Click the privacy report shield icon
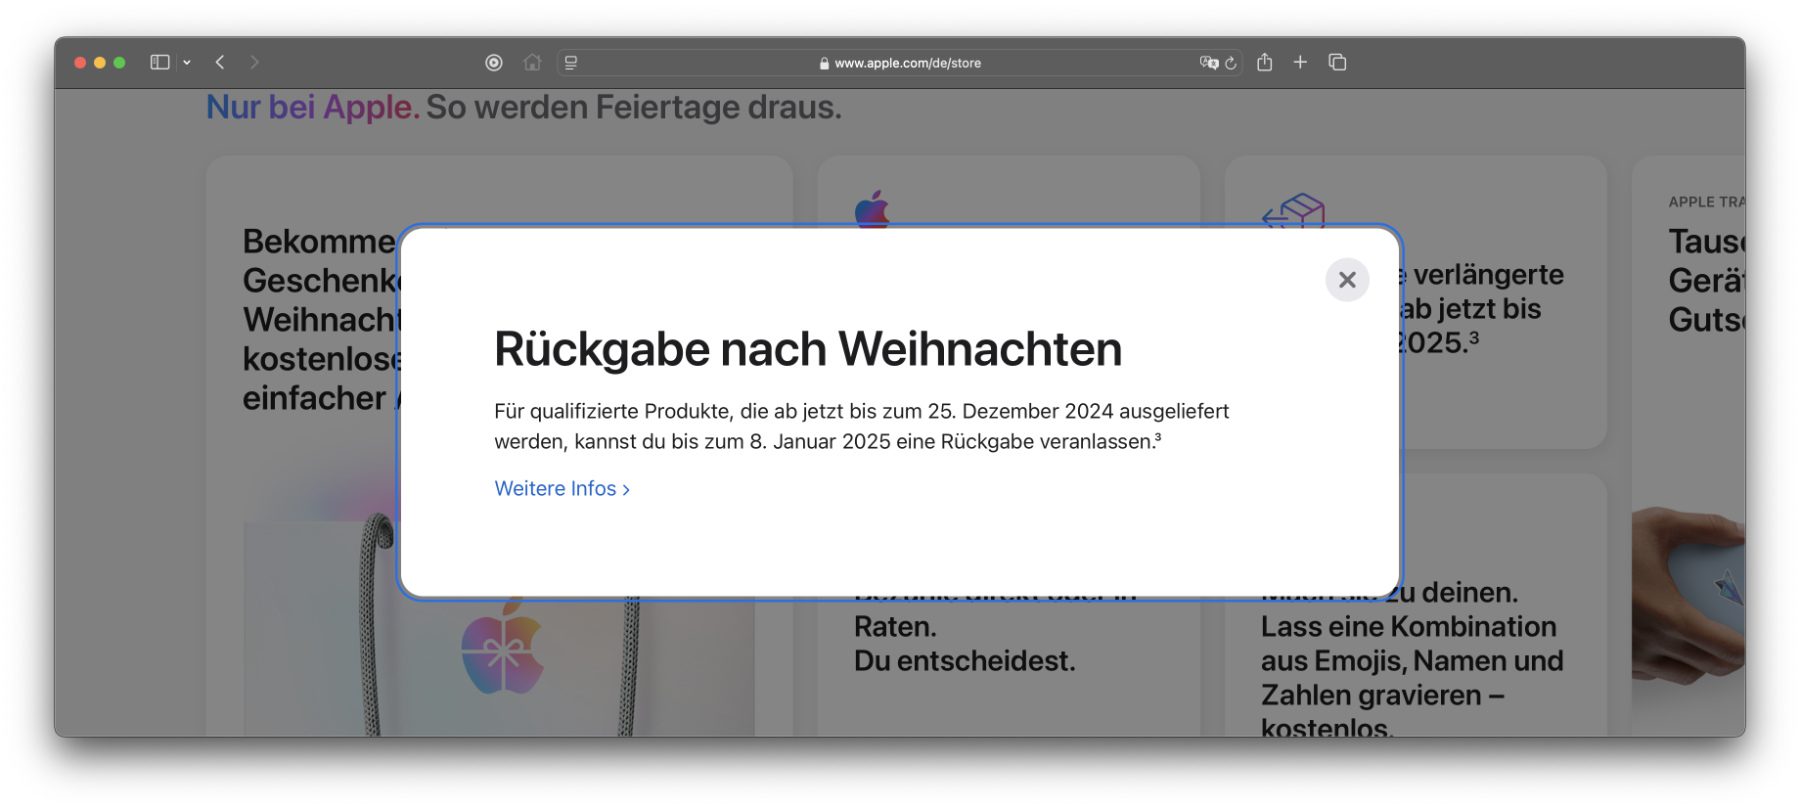 494,62
